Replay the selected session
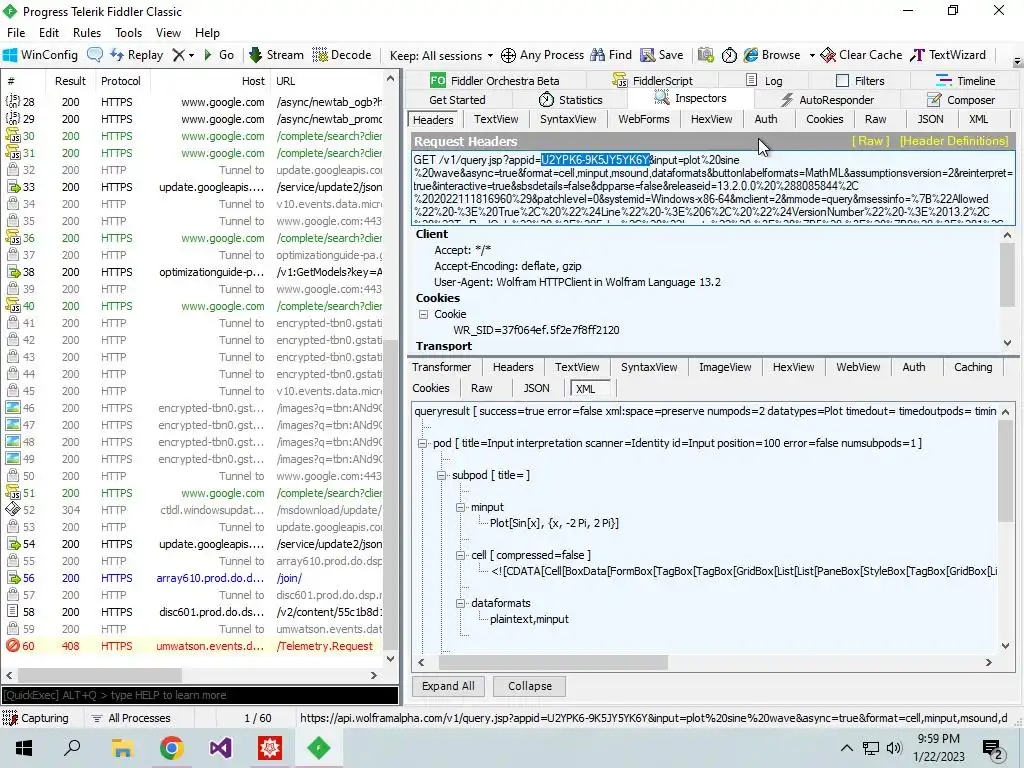Screen dimensions: 1024x768 136,56
